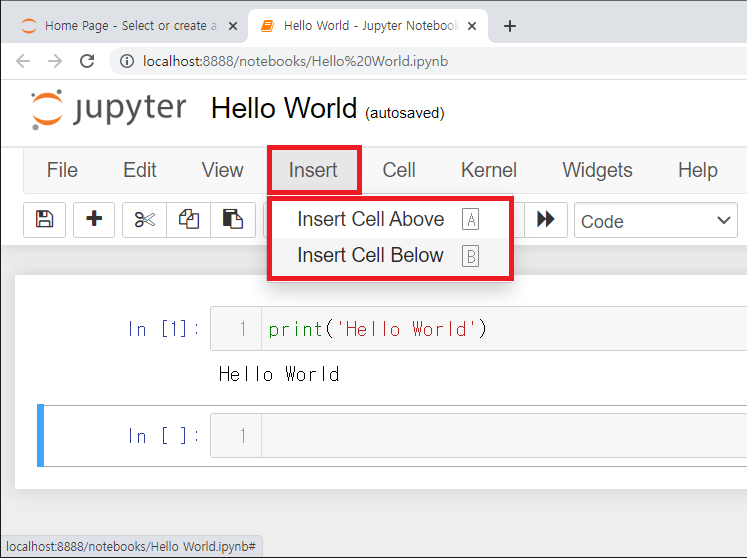
Task: Go back in the browser
Action: pyautogui.click(x=23, y=61)
